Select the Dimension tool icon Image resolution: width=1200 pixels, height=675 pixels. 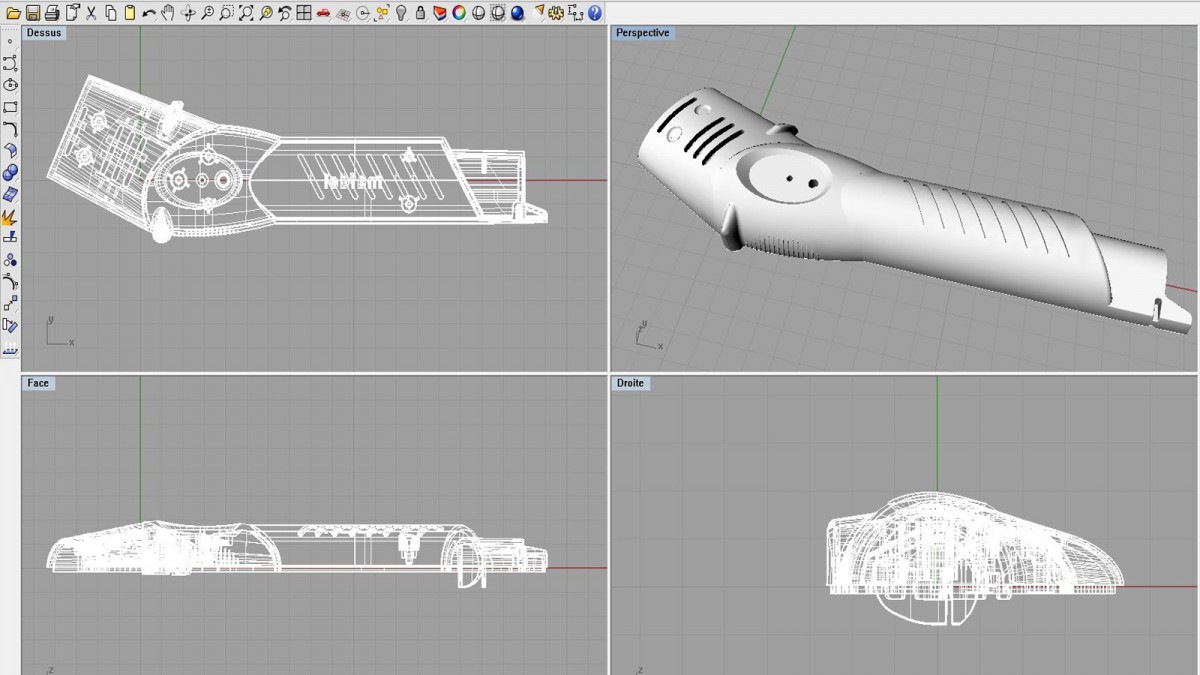coord(576,13)
